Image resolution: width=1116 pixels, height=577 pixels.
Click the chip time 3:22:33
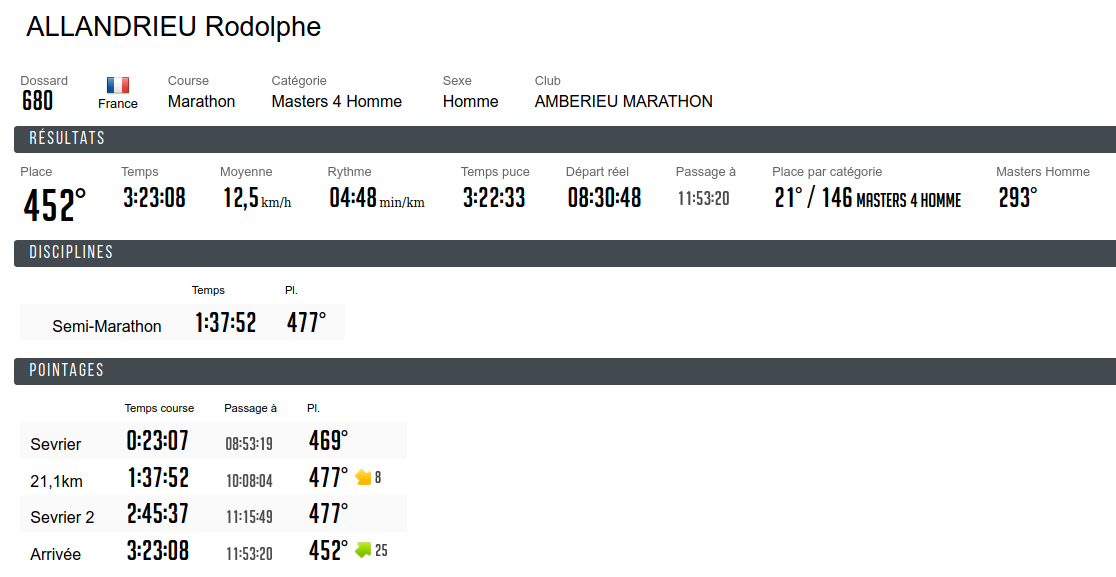point(494,198)
